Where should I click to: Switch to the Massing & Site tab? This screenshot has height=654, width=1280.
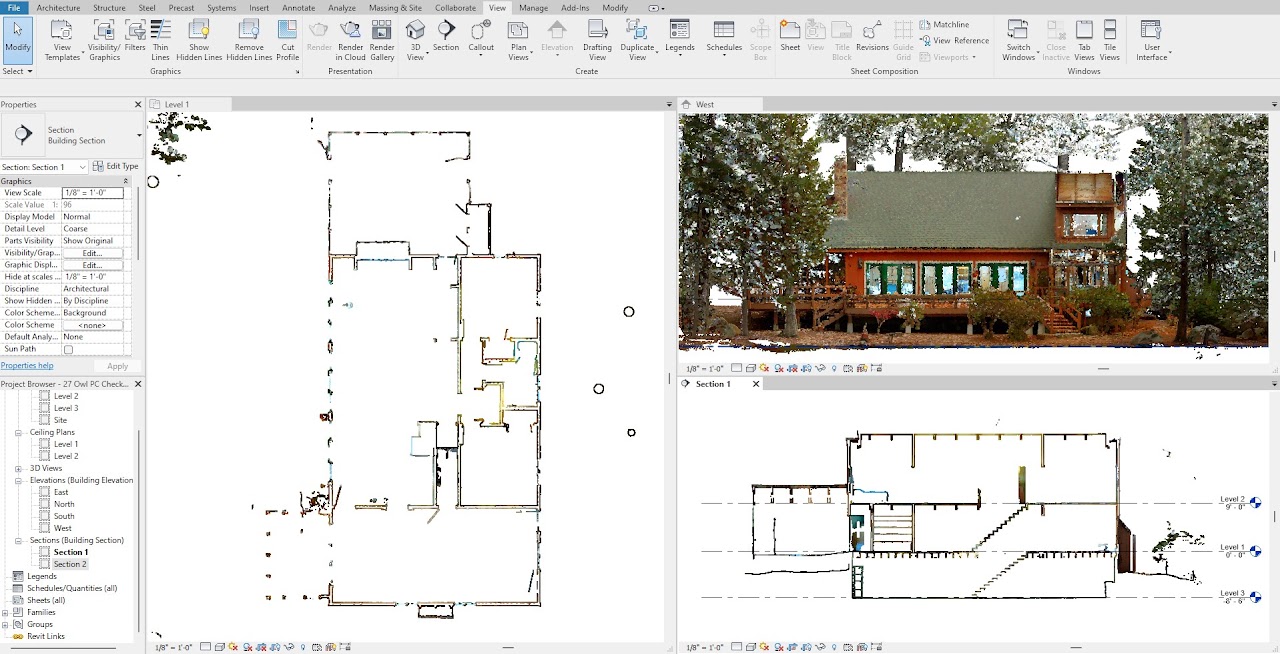point(395,8)
